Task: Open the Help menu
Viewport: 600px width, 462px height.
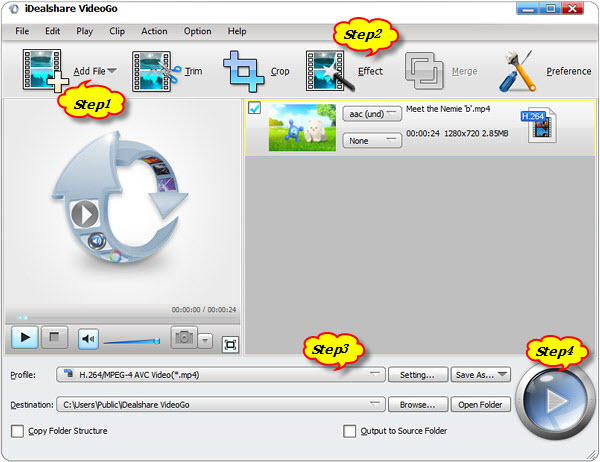Action: pos(237,31)
